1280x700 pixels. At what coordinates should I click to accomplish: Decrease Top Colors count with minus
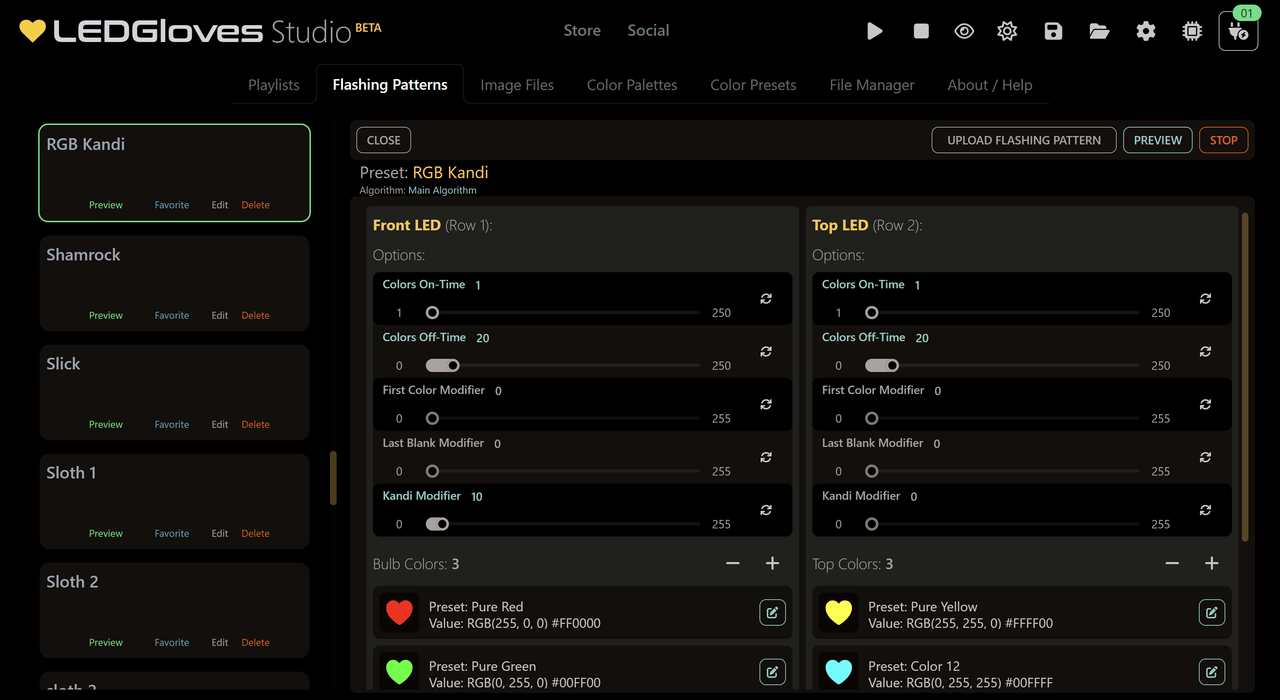[x=1172, y=564]
